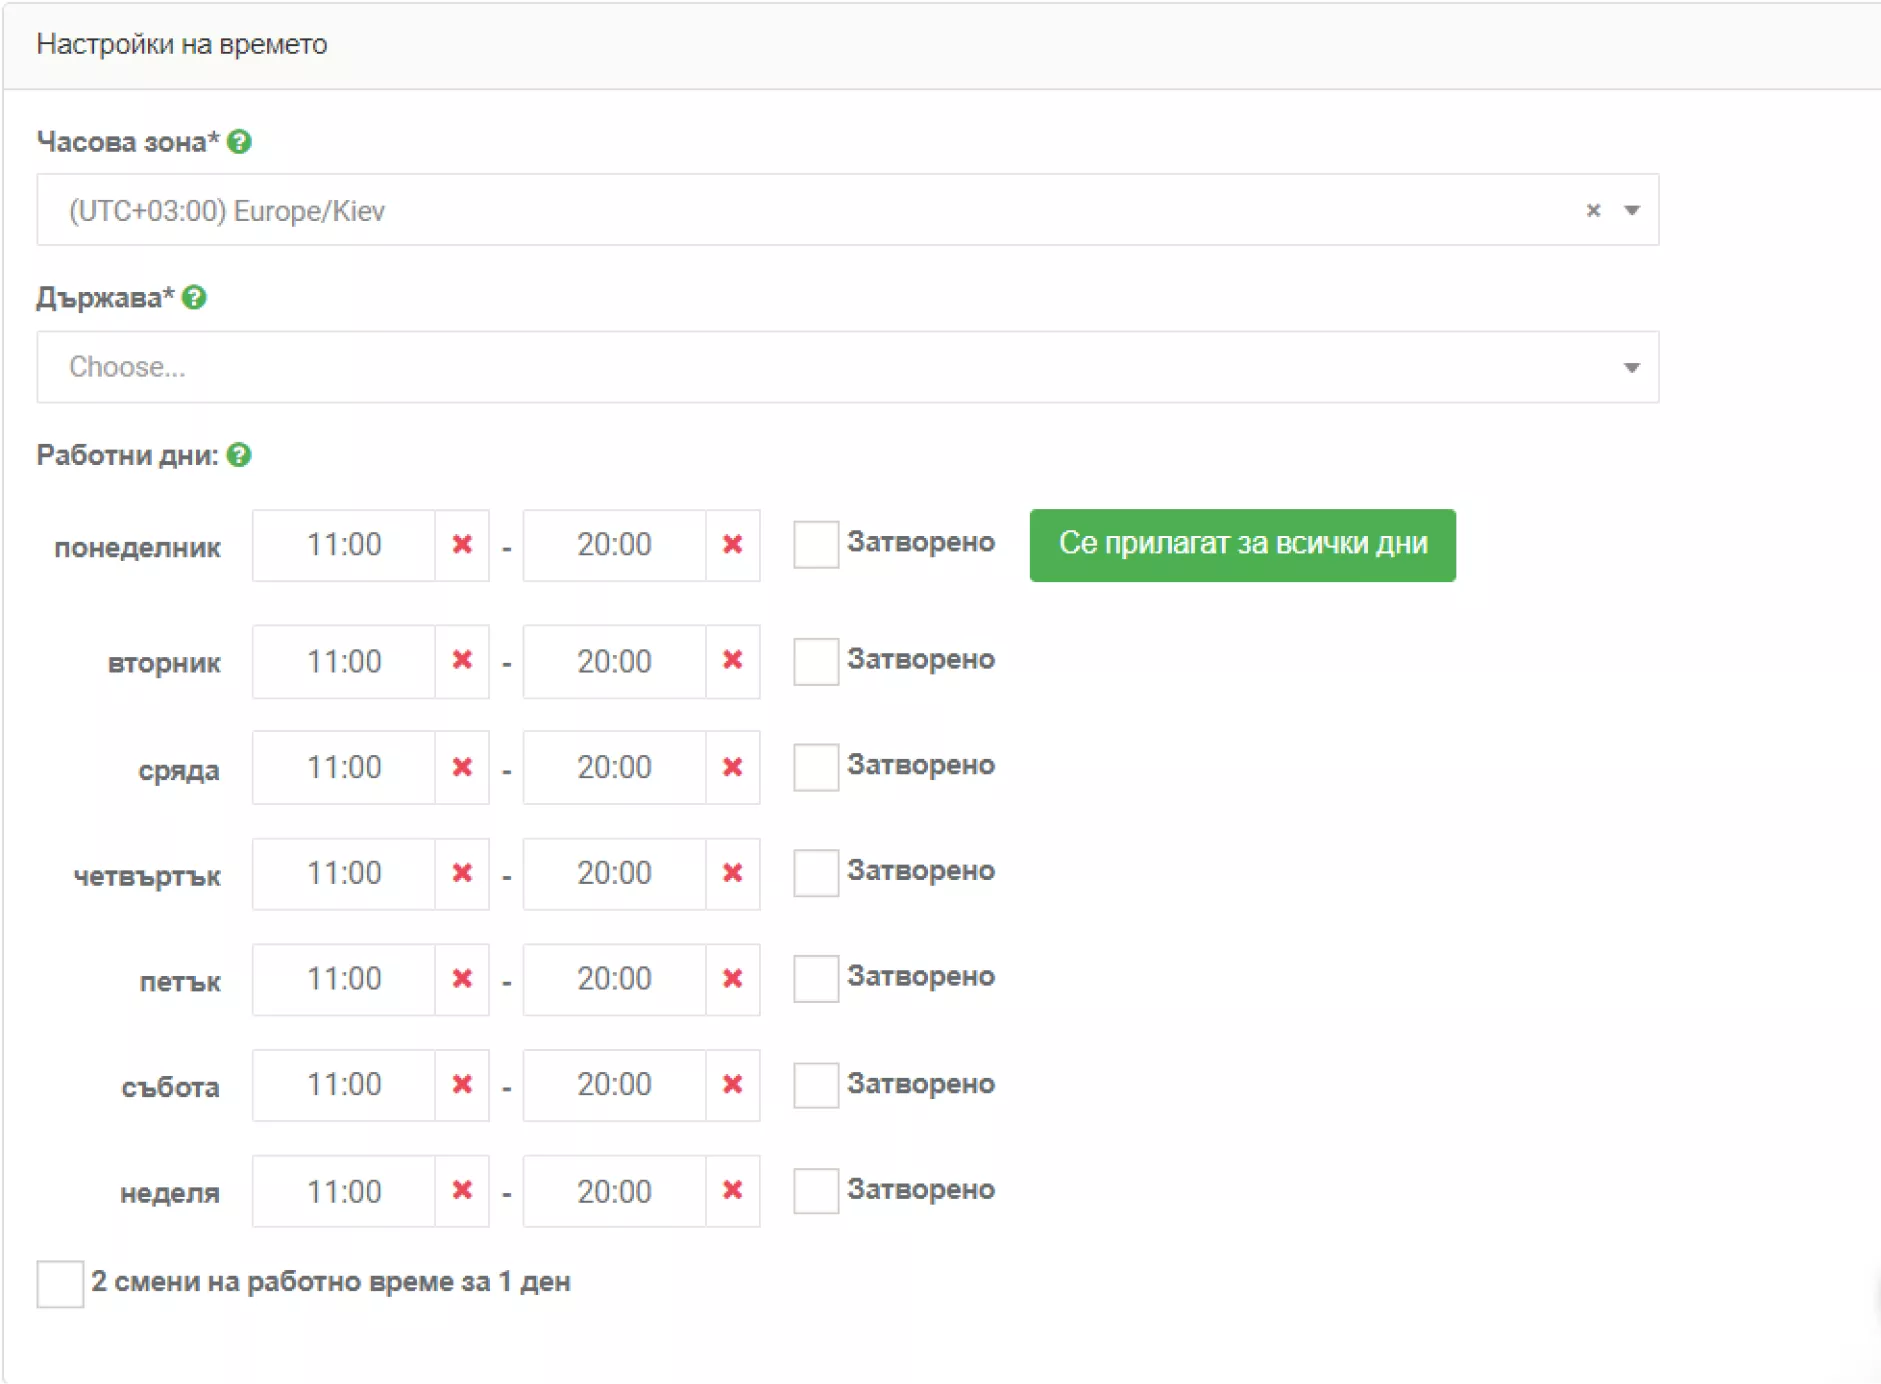This screenshot has height=1384, width=1881.
Task: Edit събота end time 20:00 field
Action: 614,1085
